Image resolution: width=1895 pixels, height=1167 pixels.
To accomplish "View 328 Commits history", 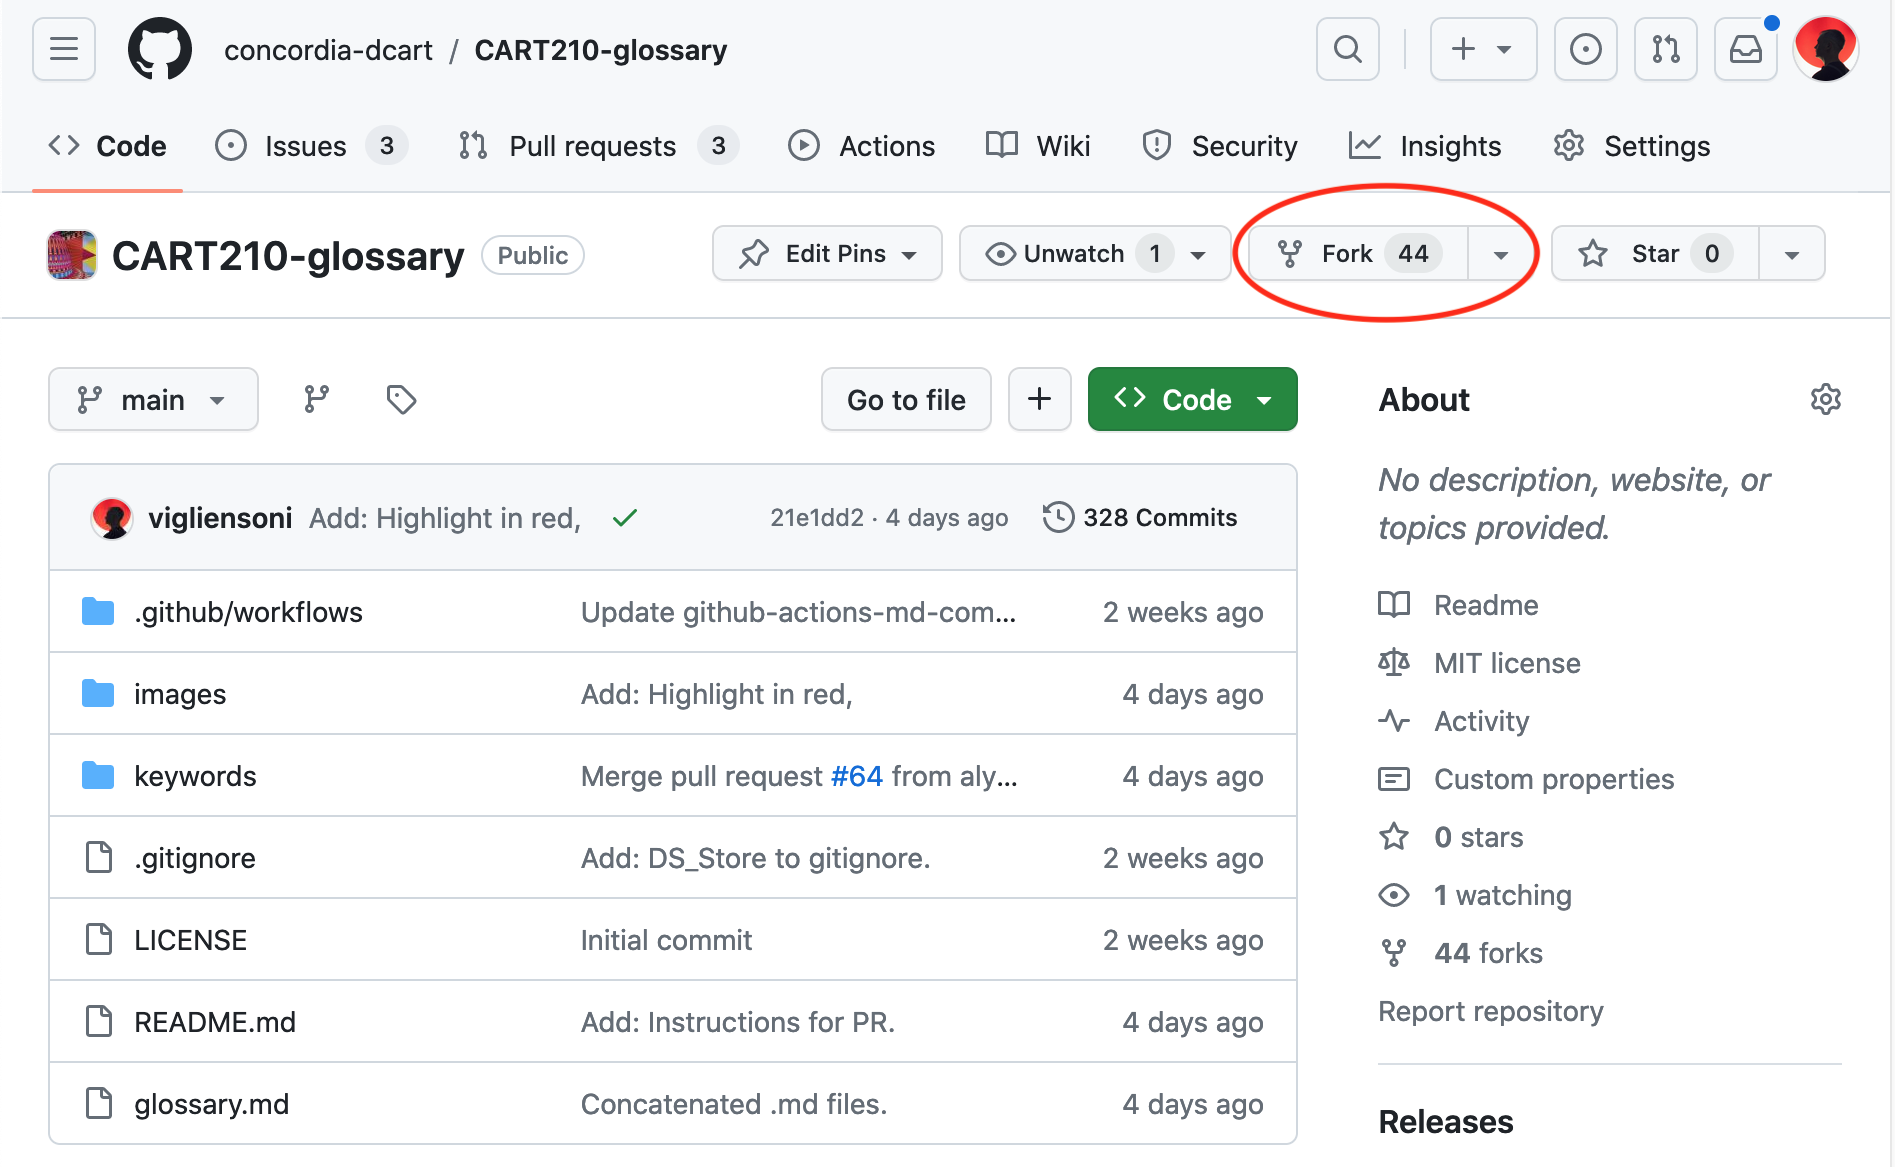I will point(1140,517).
